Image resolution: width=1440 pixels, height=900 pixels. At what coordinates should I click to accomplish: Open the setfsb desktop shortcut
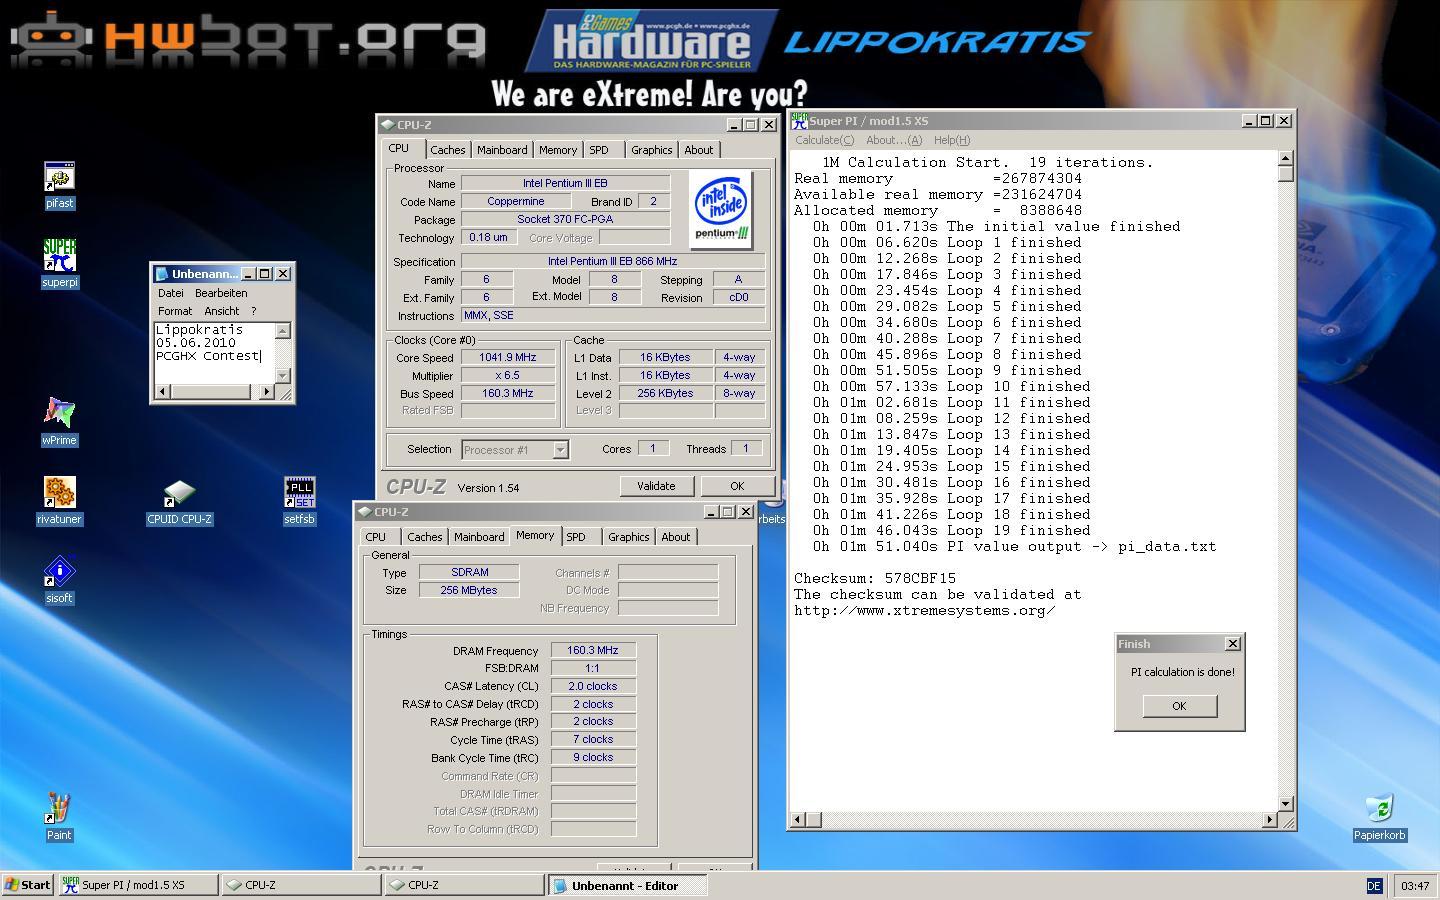tap(299, 501)
